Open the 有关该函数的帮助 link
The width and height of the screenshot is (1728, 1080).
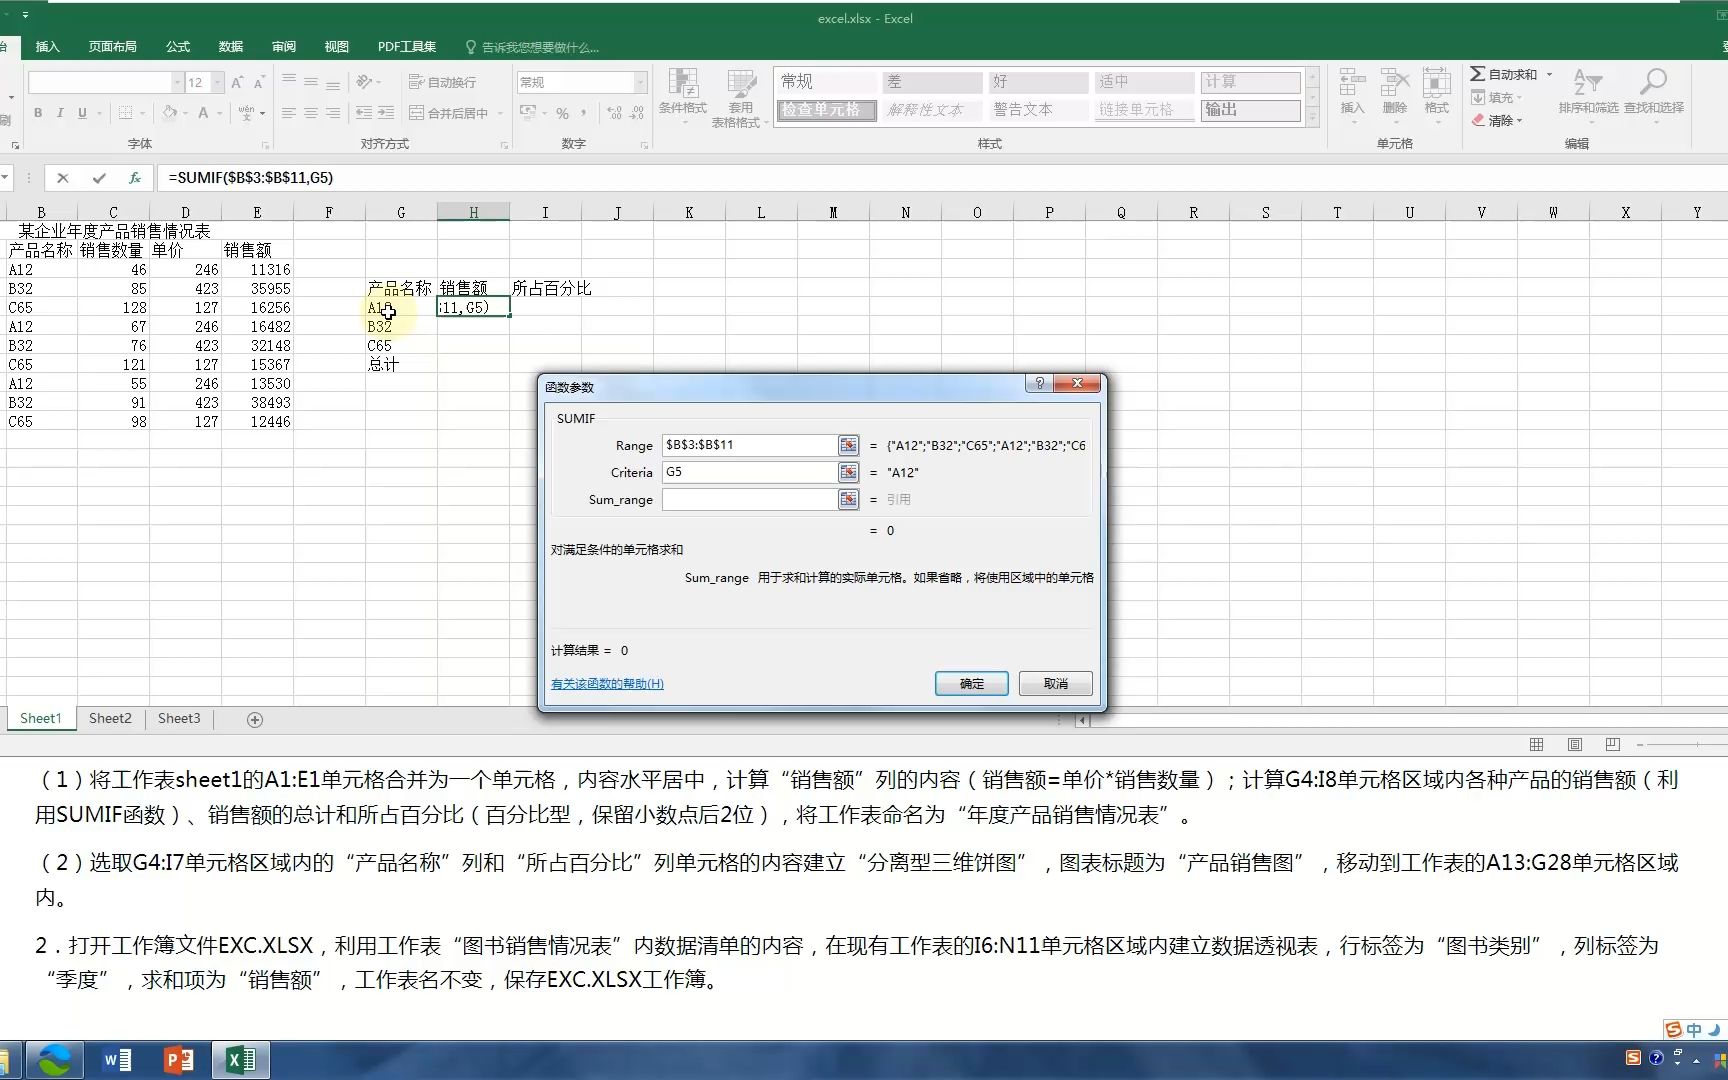click(x=607, y=684)
